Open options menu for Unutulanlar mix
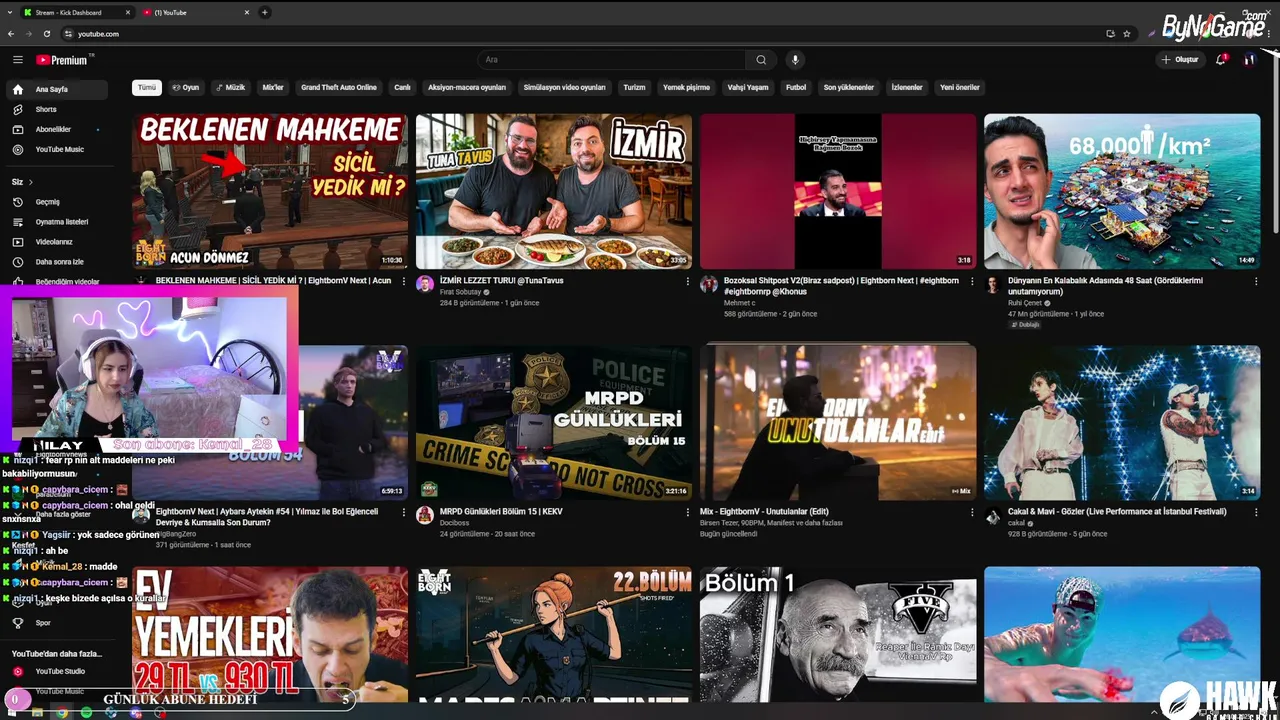The width and height of the screenshot is (1280, 720). pyautogui.click(x=972, y=512)
